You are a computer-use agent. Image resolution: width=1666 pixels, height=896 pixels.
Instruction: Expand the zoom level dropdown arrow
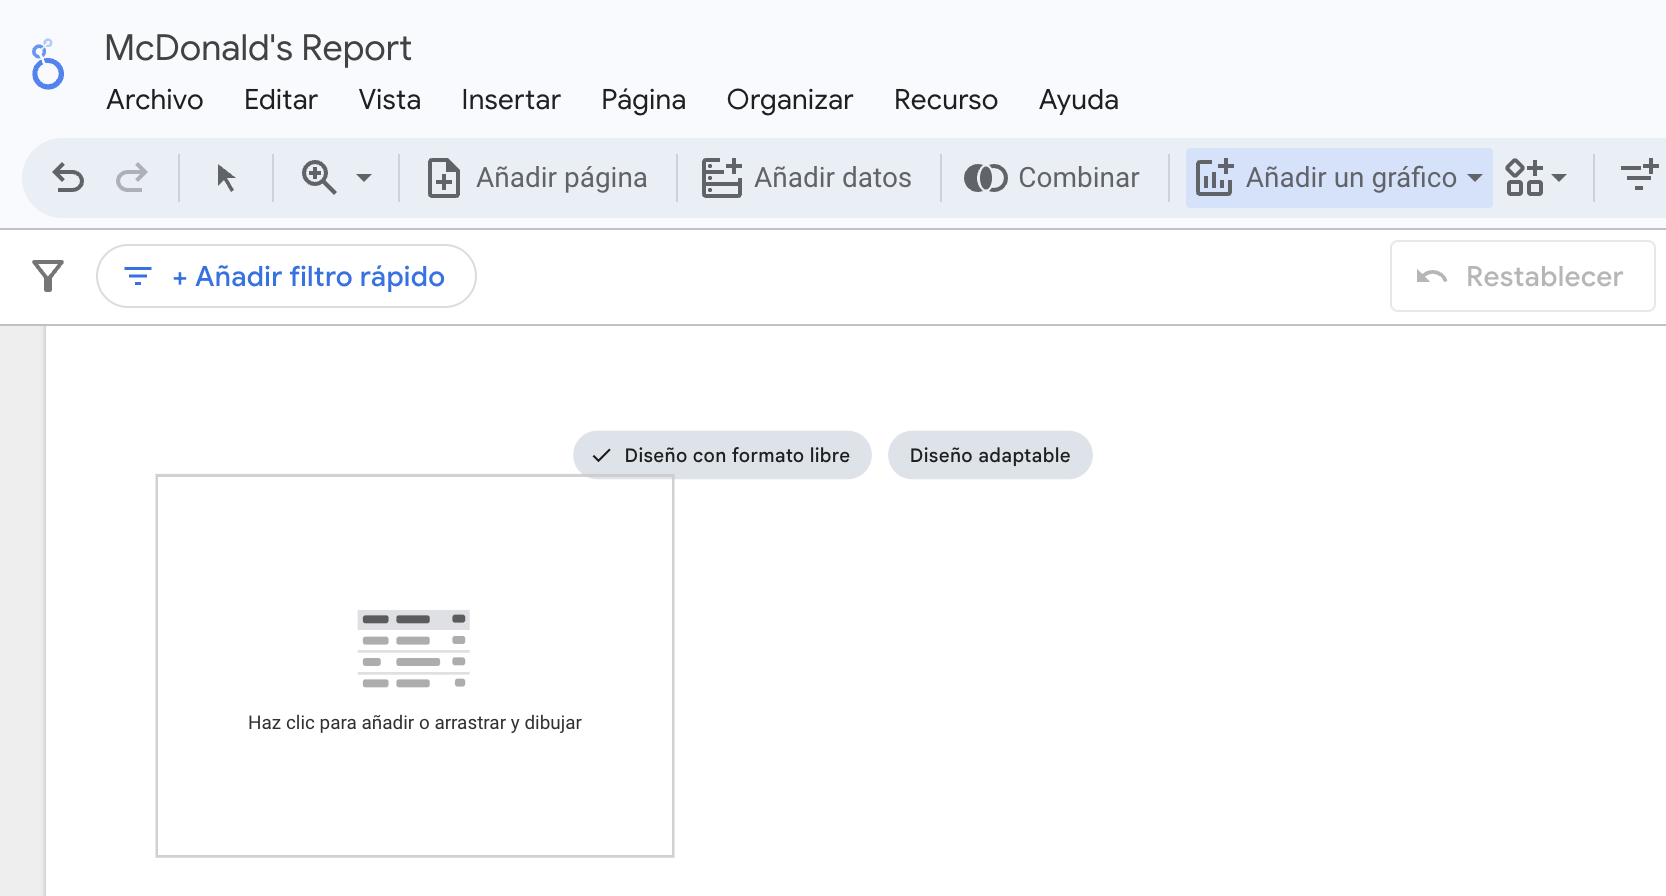364,178
